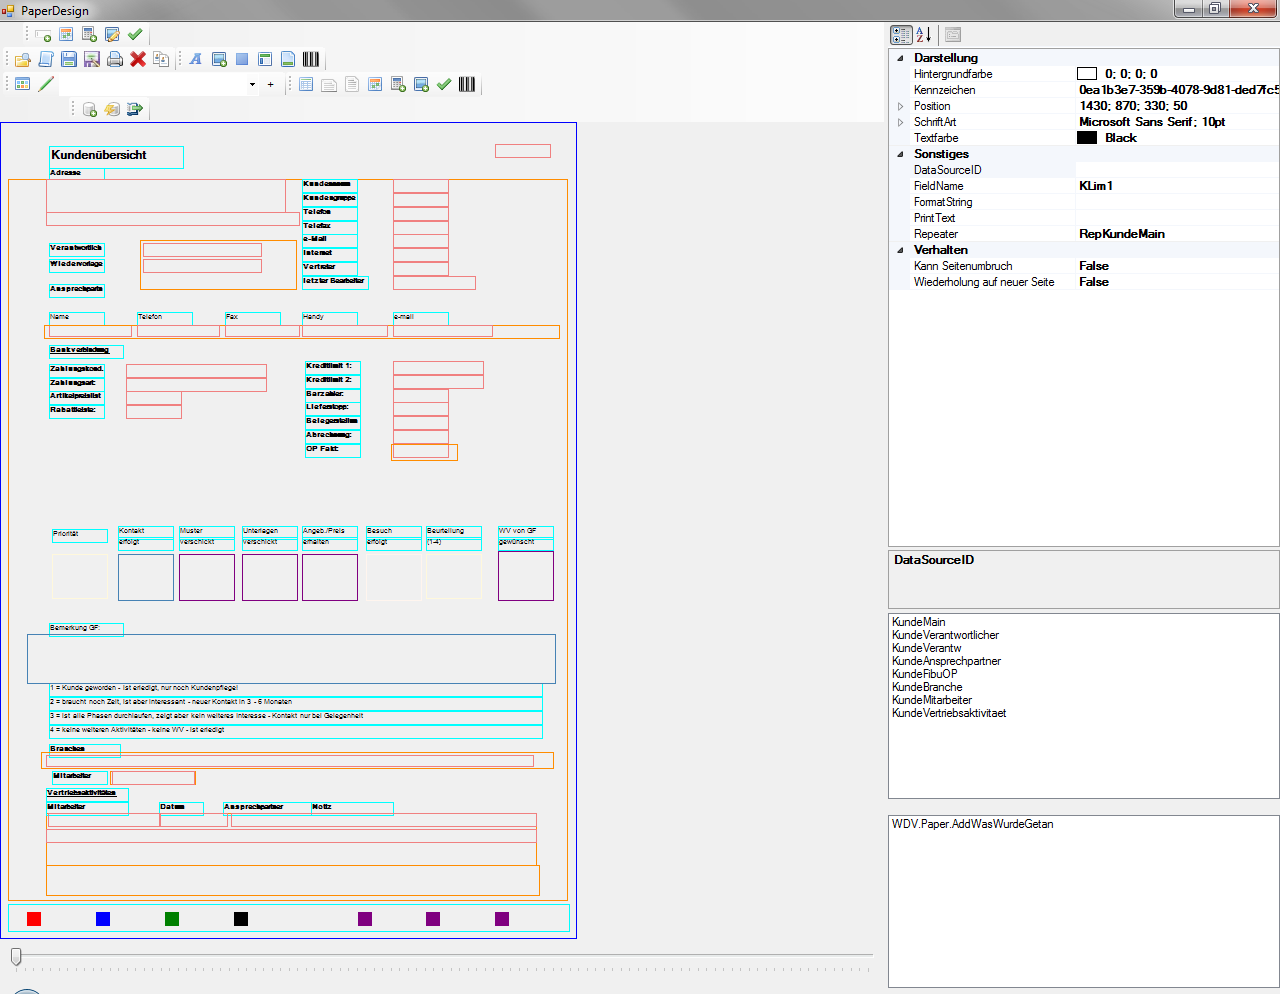Click the Kann Seitenumbruch False value
This screenshot has width=1280, height=994.
(1094, 266)
